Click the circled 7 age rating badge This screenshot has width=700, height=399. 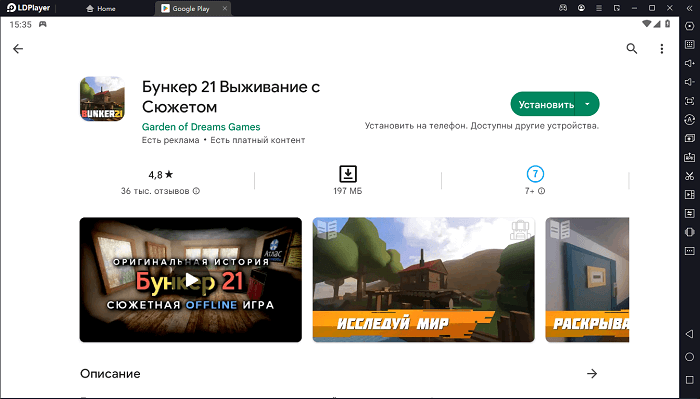point(535,174)
